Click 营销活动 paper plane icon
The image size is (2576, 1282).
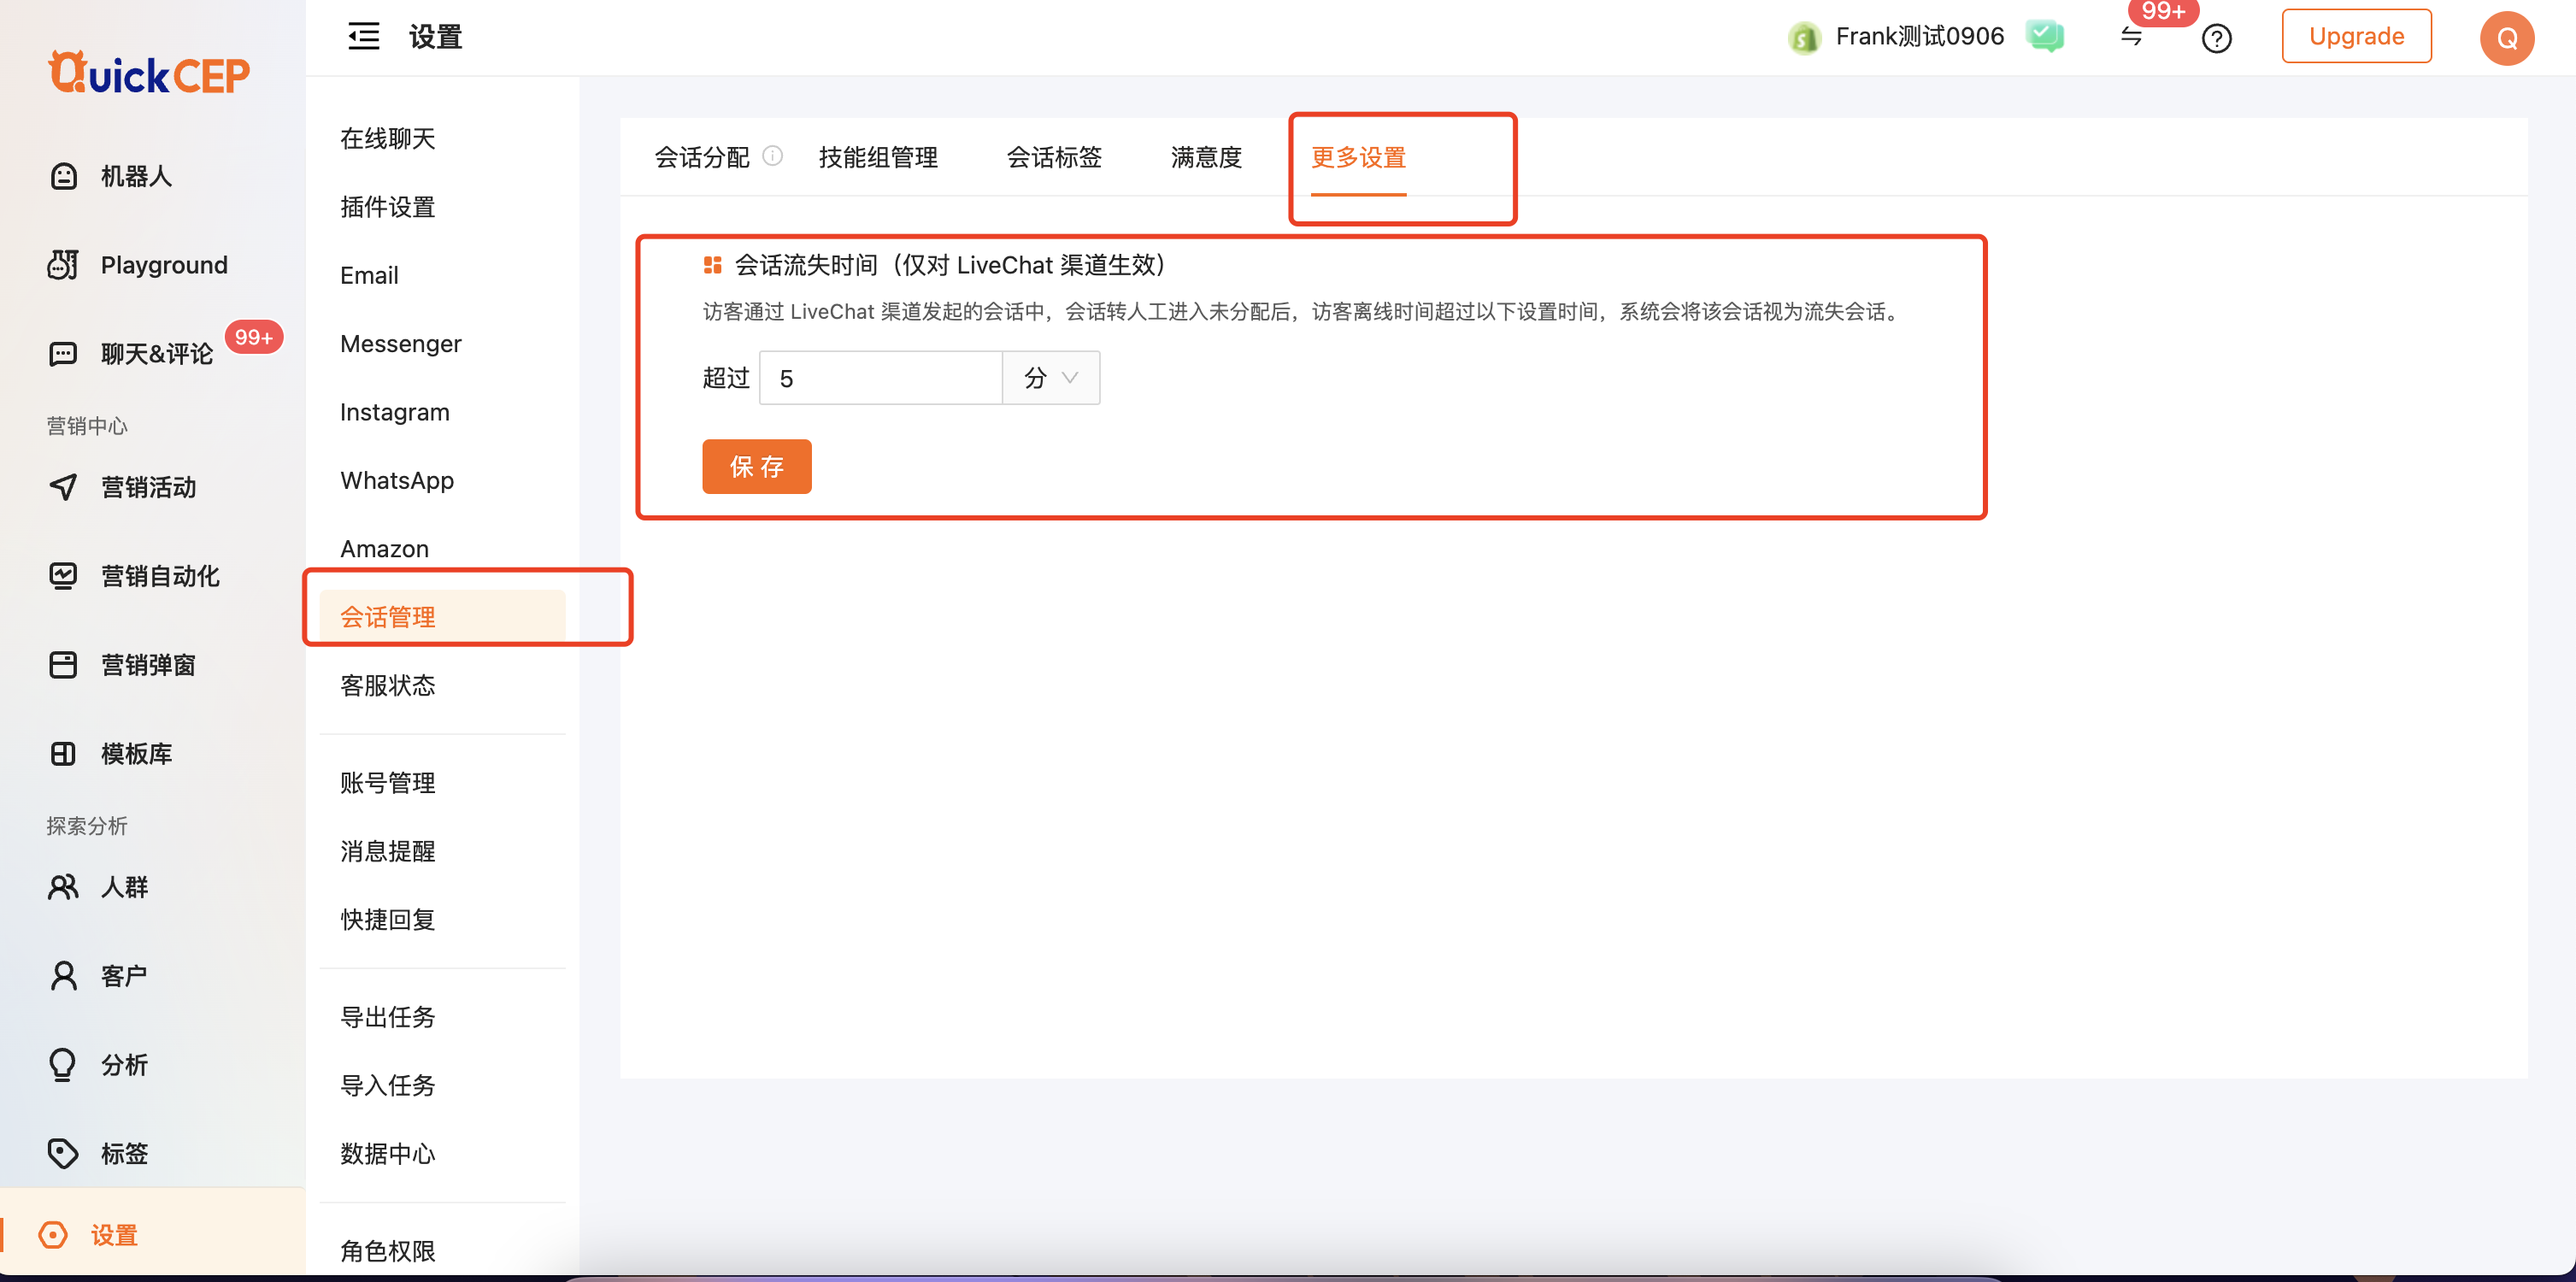pyautogui.click(x=63, y=487)
